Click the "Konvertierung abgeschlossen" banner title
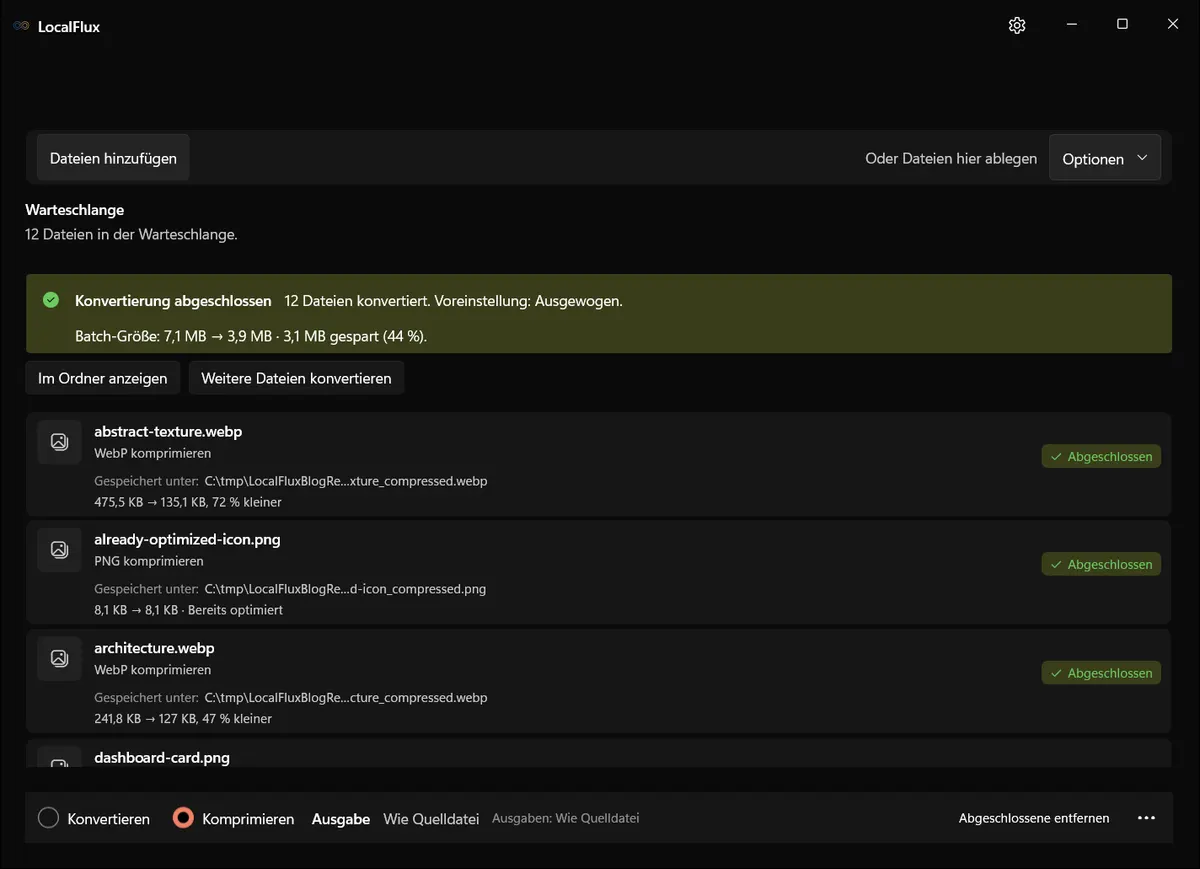 pos(173,300)
